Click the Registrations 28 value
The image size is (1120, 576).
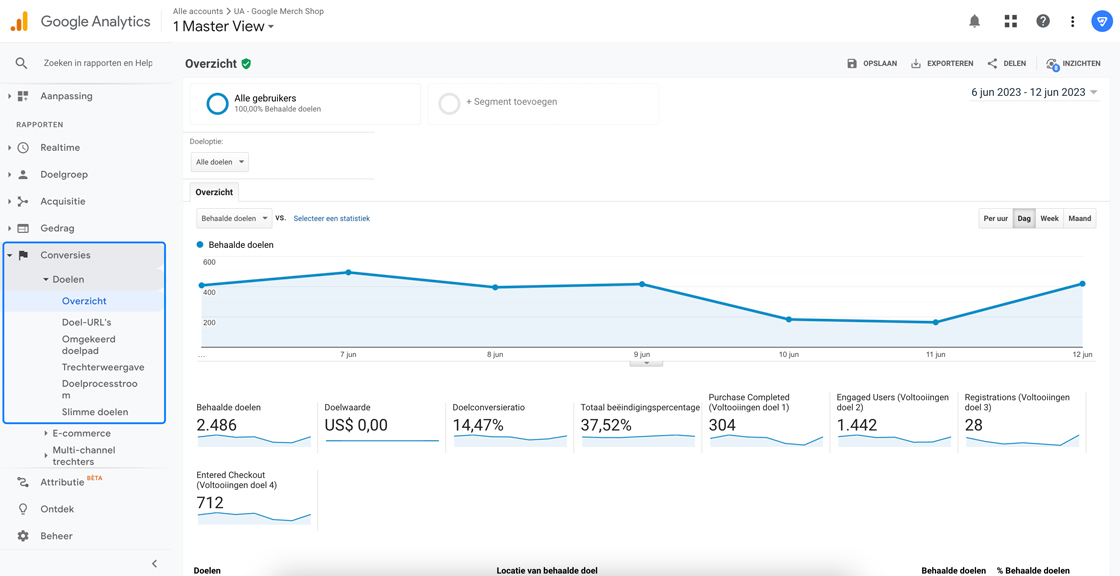click(x=974, y=425)
